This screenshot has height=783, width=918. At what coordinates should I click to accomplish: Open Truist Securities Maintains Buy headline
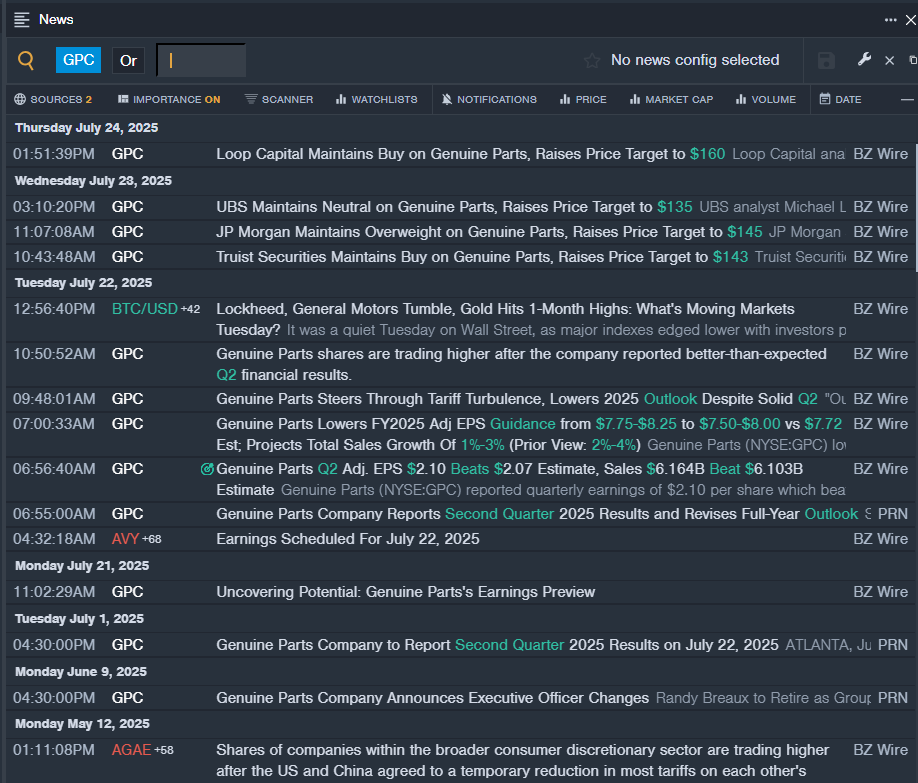click(482, 257)
